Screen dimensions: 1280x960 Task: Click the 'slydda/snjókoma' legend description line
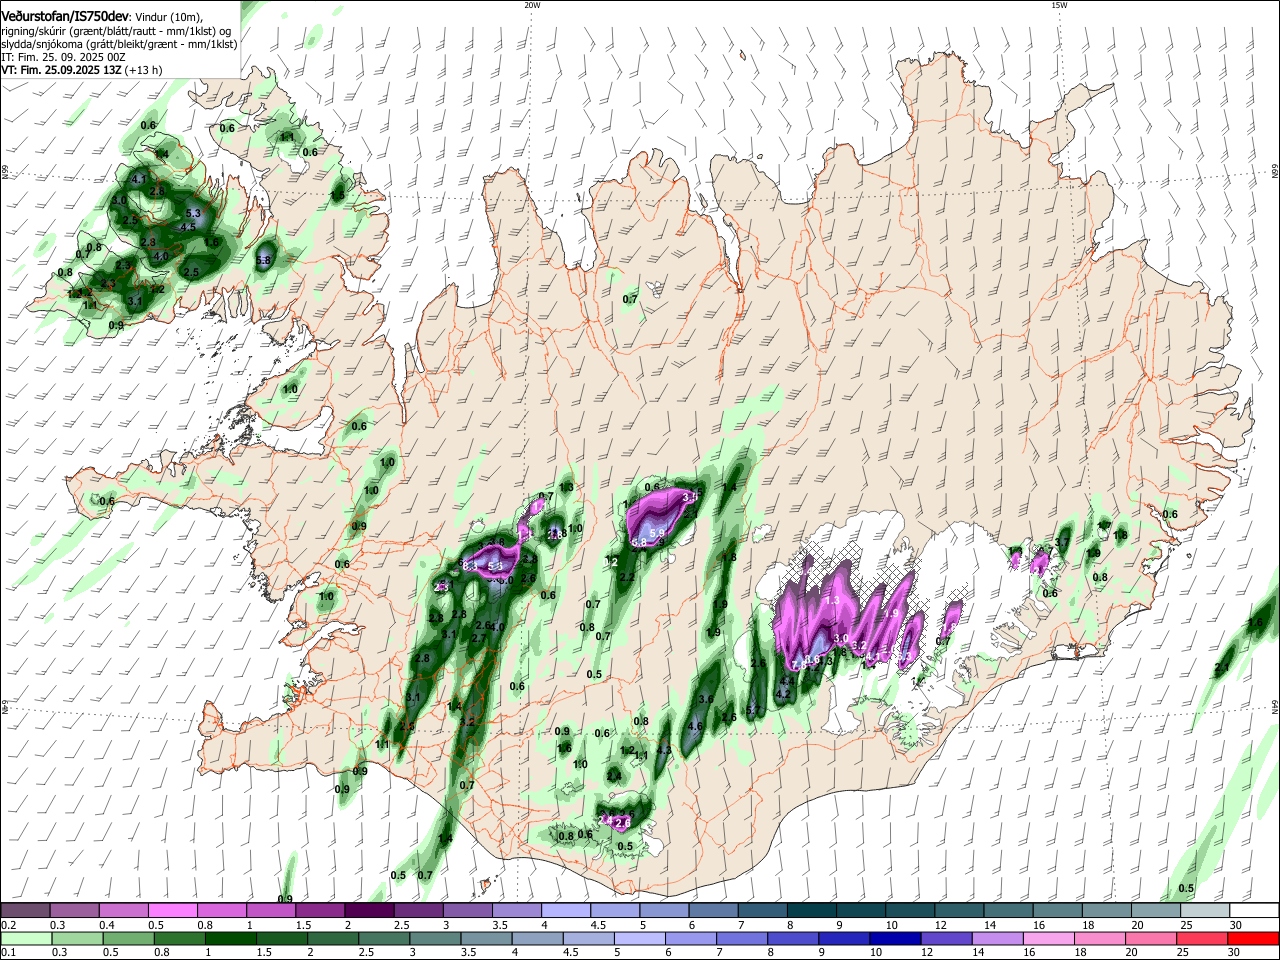tap(119, 44)
